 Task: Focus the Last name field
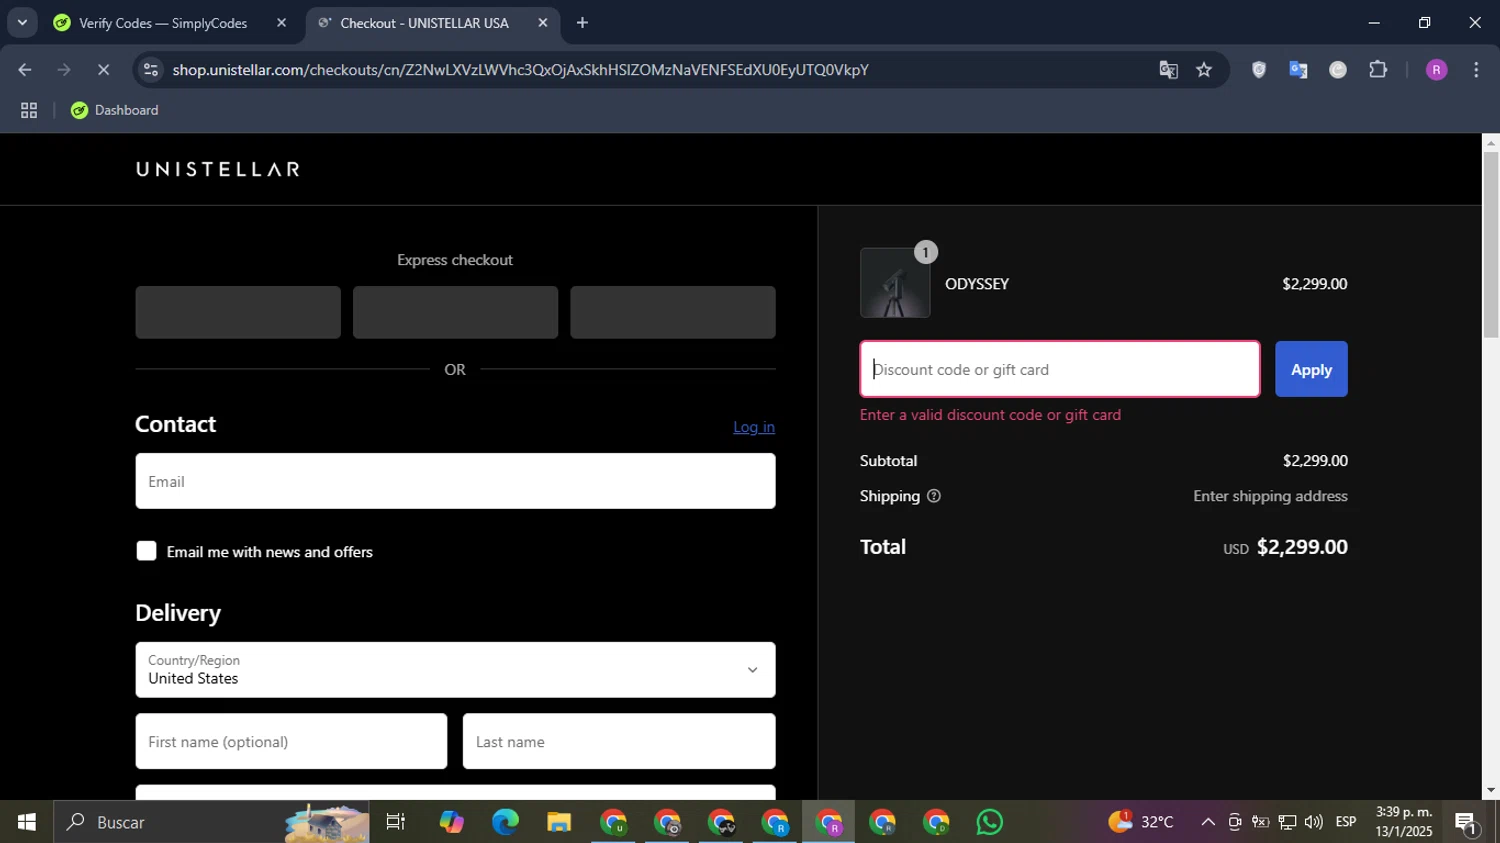coord(619,741)
